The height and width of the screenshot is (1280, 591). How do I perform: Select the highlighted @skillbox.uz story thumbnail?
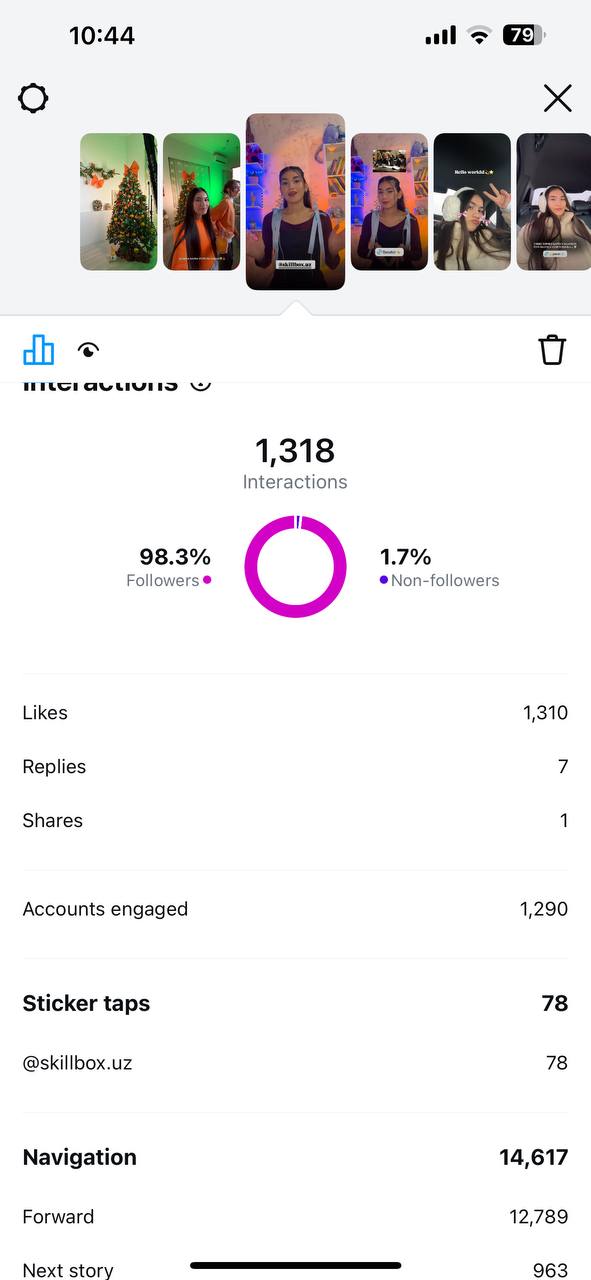click(x=295, y=202)
